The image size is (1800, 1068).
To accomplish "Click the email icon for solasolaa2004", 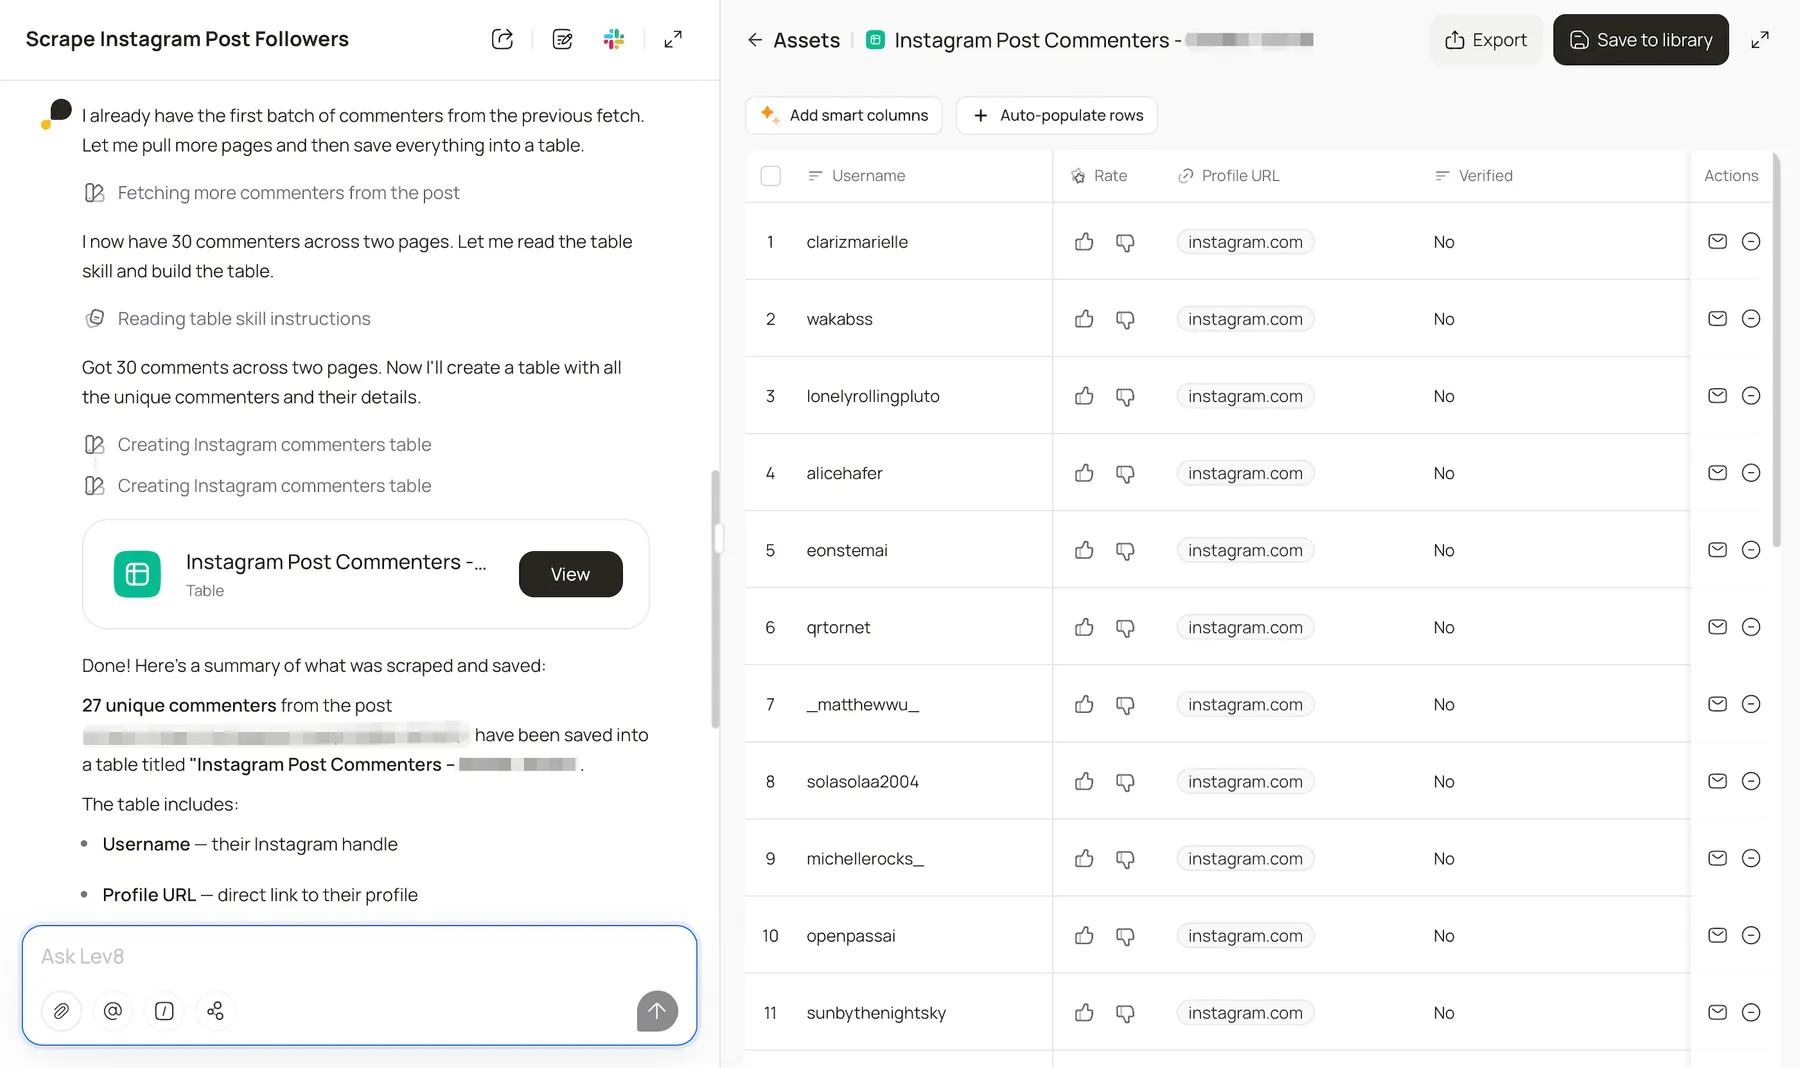I will [1717, 781].
